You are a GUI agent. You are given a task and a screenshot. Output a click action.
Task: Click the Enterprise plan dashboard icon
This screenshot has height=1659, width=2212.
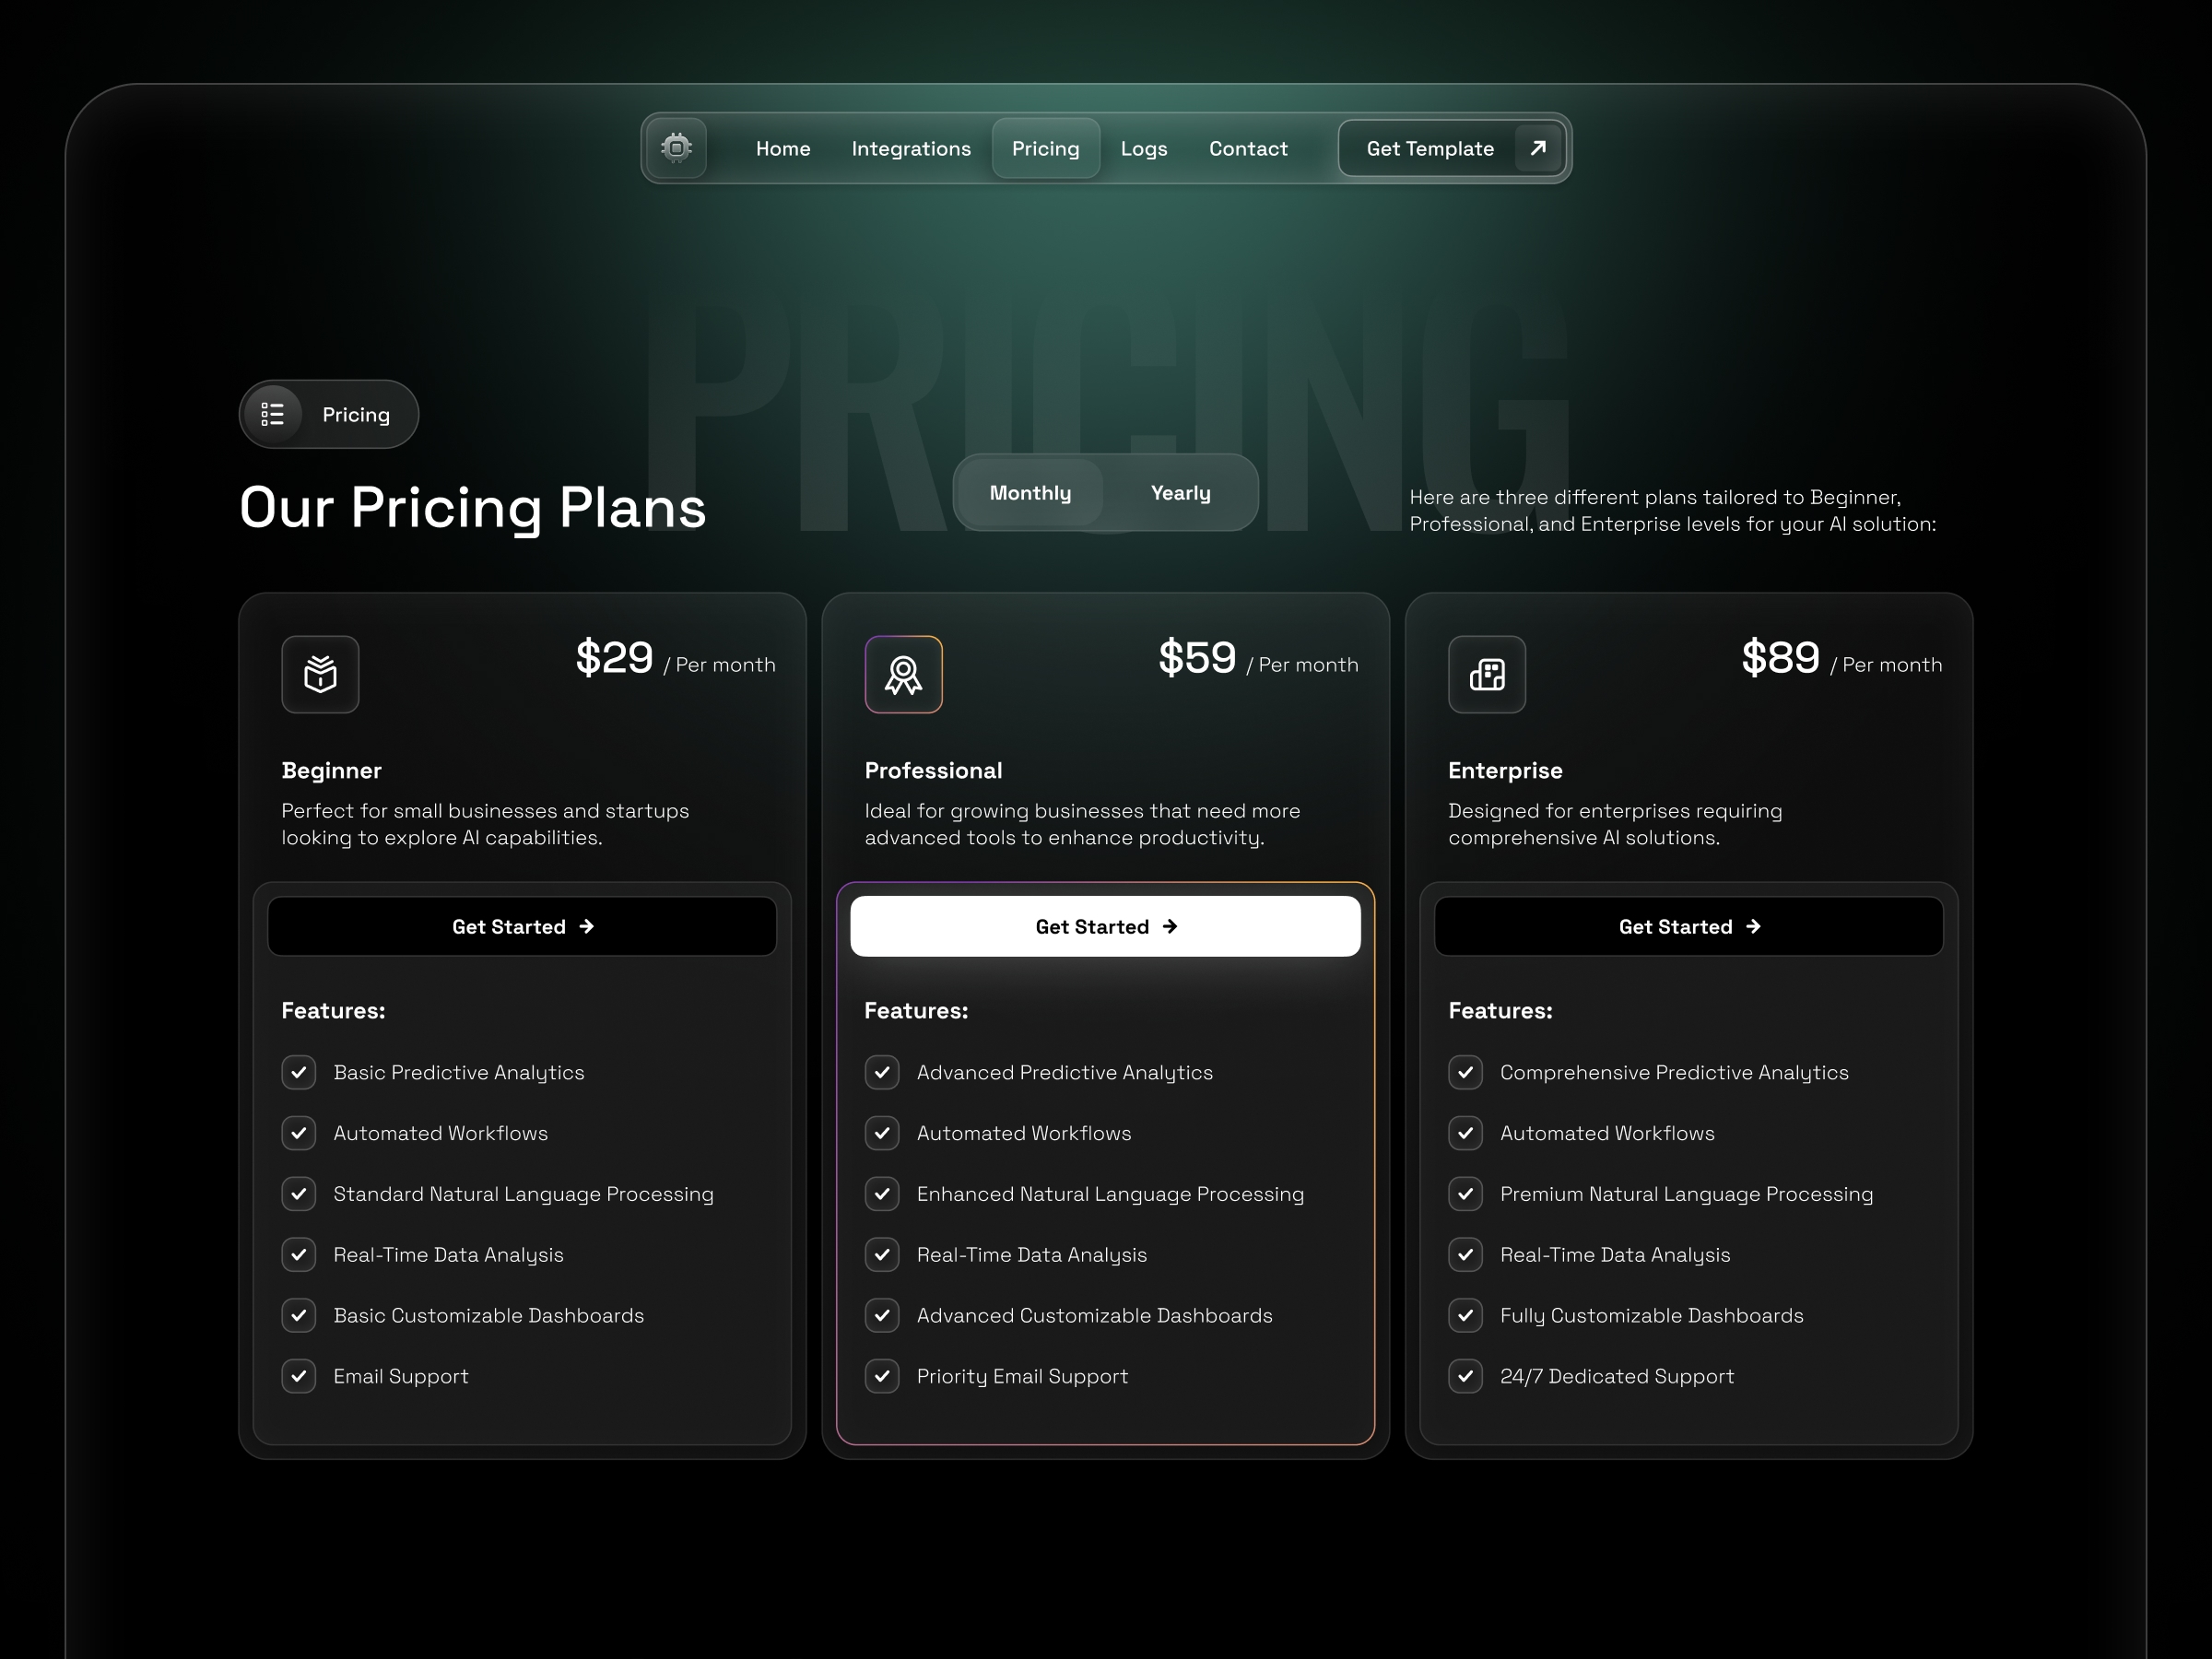pos(1486,674)
